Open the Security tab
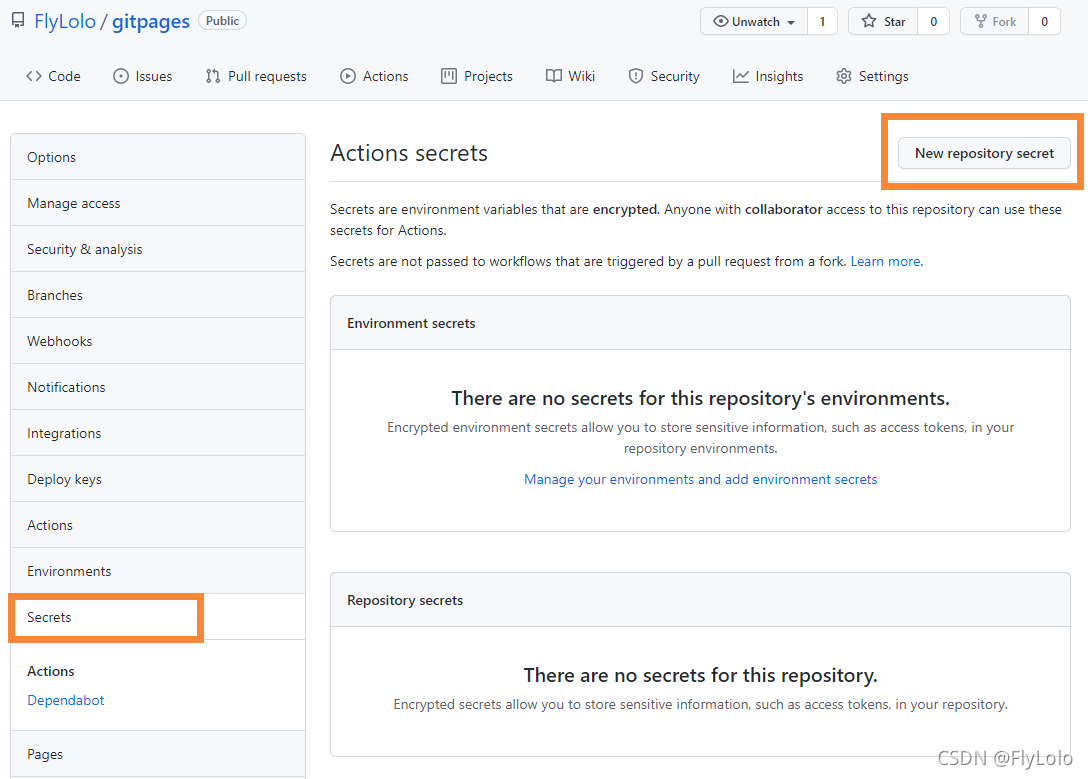Viewport: 1088px width, 779px height. pyautogui.click(x=664, y=76)
